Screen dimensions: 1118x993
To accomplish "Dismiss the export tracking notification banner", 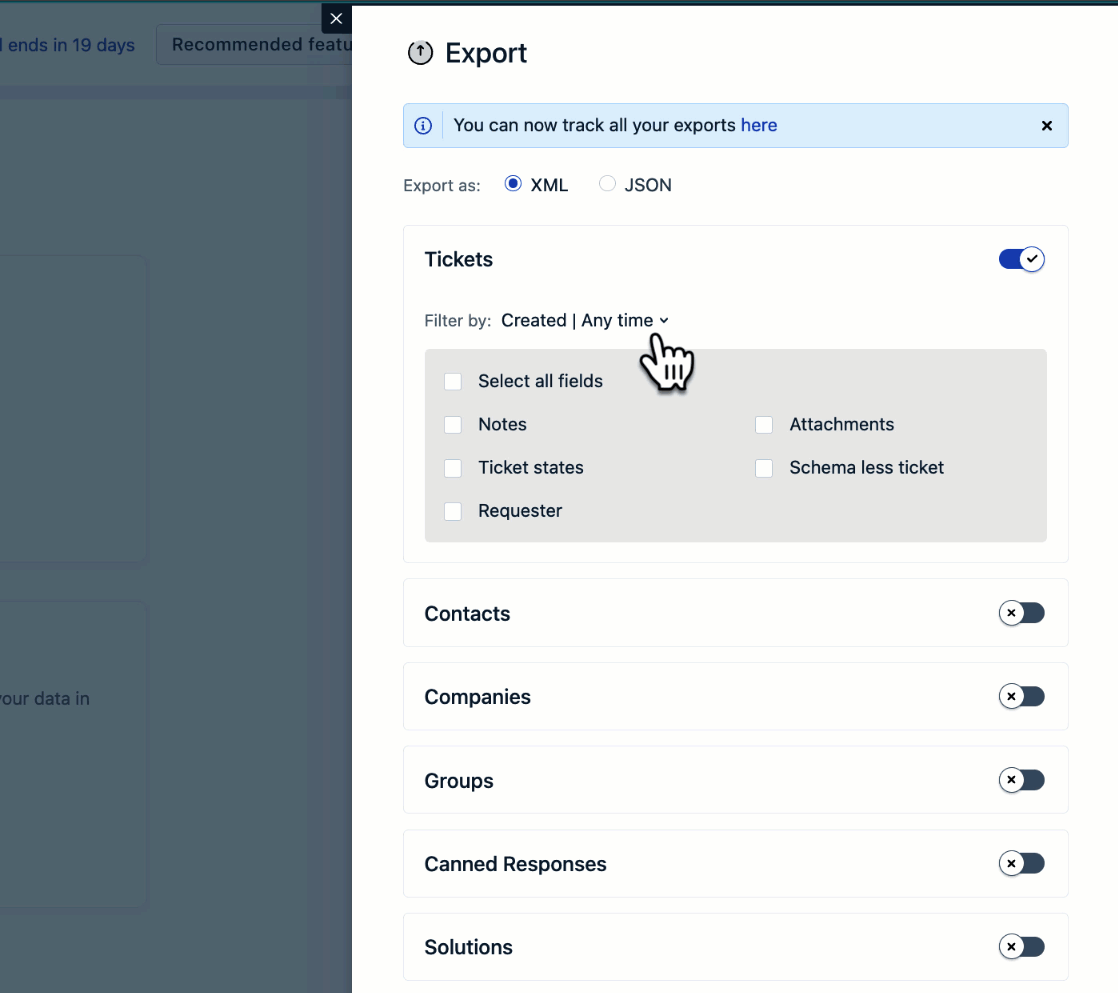I will (1047, 126).
